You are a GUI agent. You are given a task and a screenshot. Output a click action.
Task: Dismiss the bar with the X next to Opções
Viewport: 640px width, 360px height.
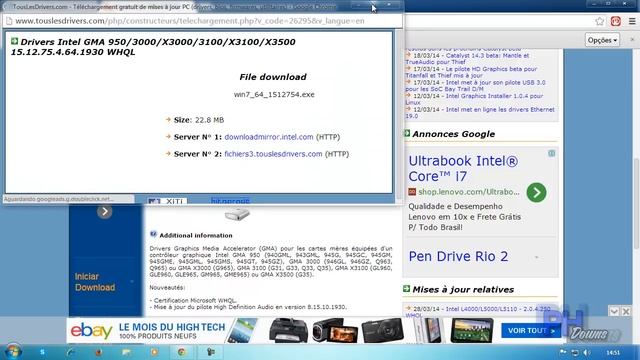(x=632, y=40)
